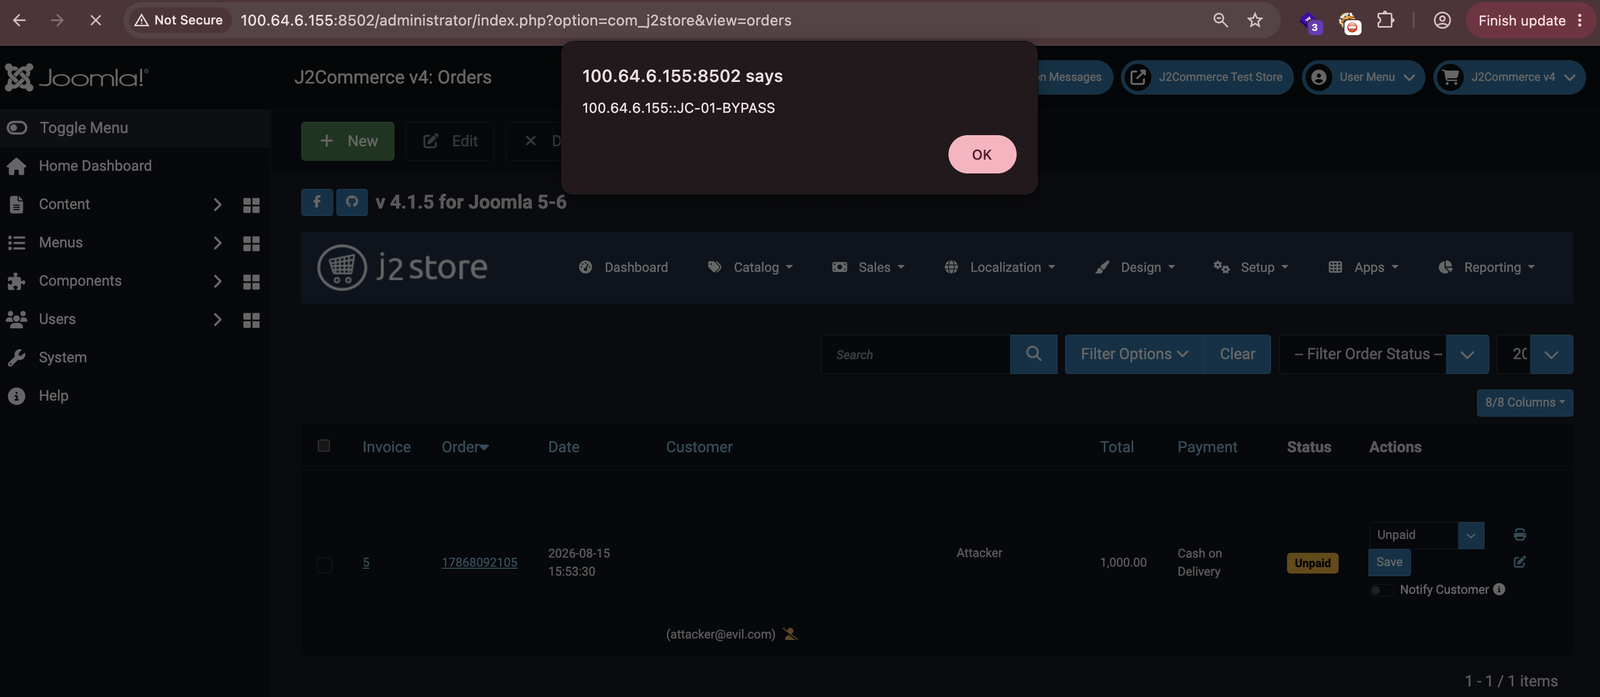Open the User Menu dropdown
1600x697 pixels.
click(x=1363, y=77)
